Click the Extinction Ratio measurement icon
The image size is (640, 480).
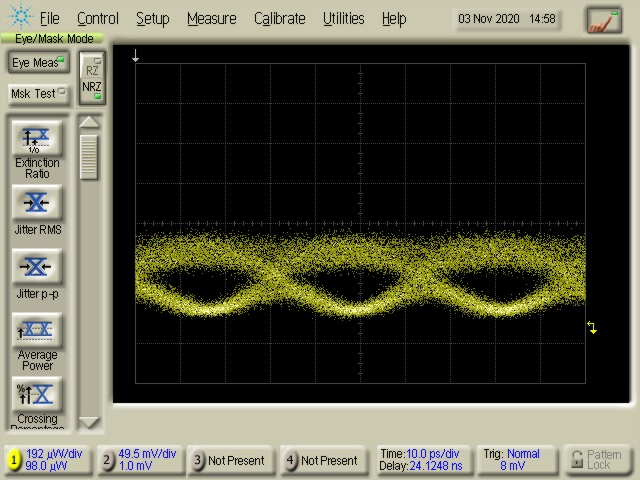click(37, 138)
